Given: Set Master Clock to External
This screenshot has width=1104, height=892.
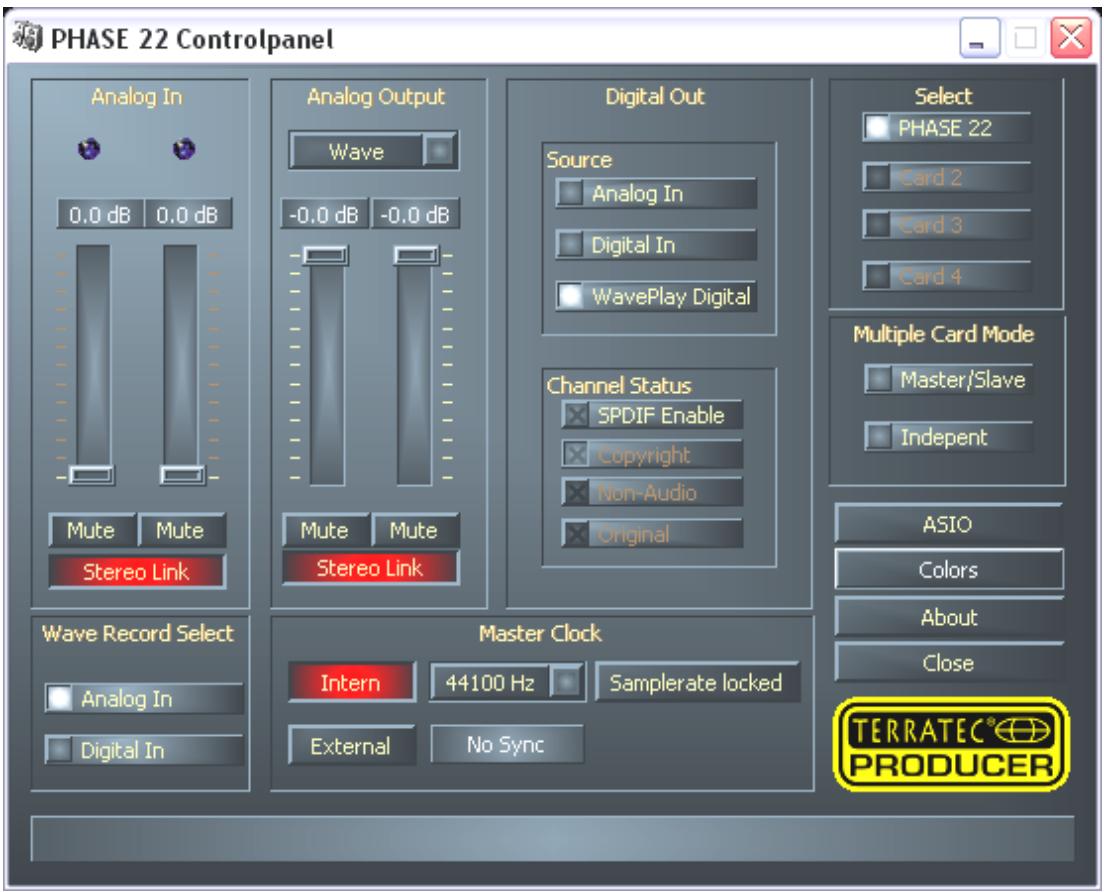Looking at the screenshot, I should coord(351,745).
